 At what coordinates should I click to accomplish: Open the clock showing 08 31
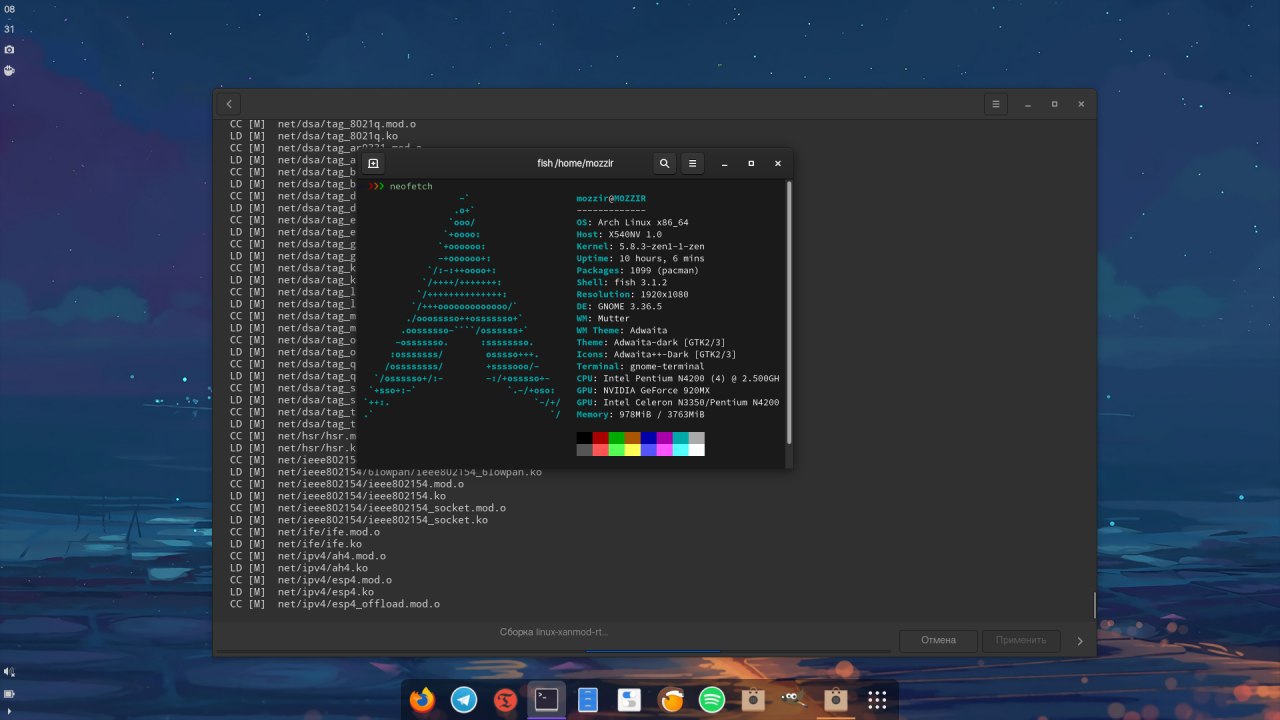click(9, 18)
